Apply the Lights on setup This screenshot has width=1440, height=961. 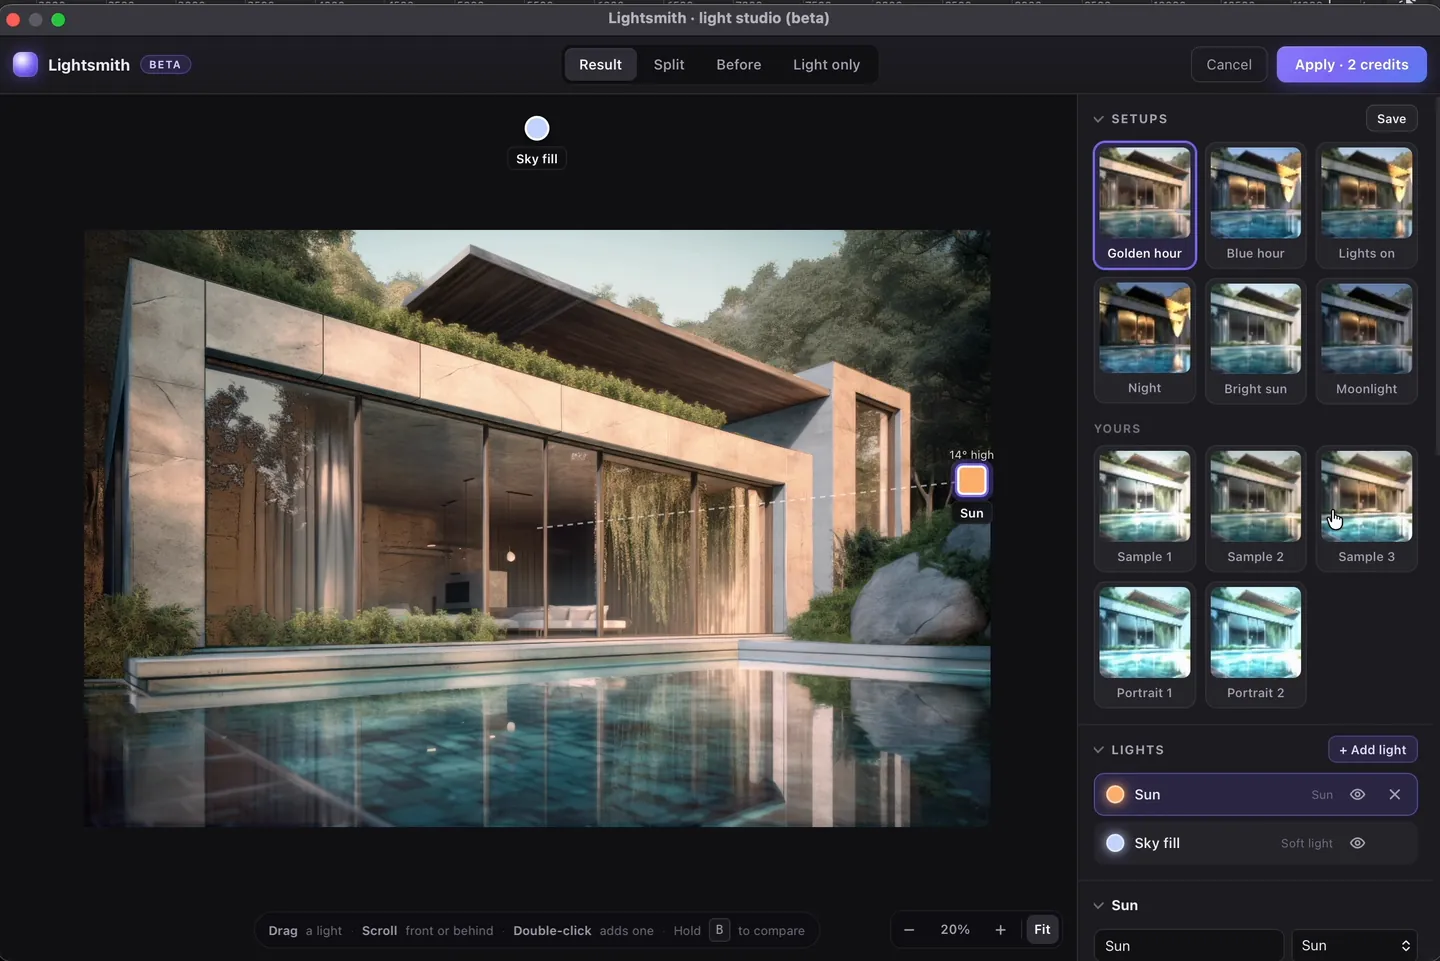point(1367,205)
